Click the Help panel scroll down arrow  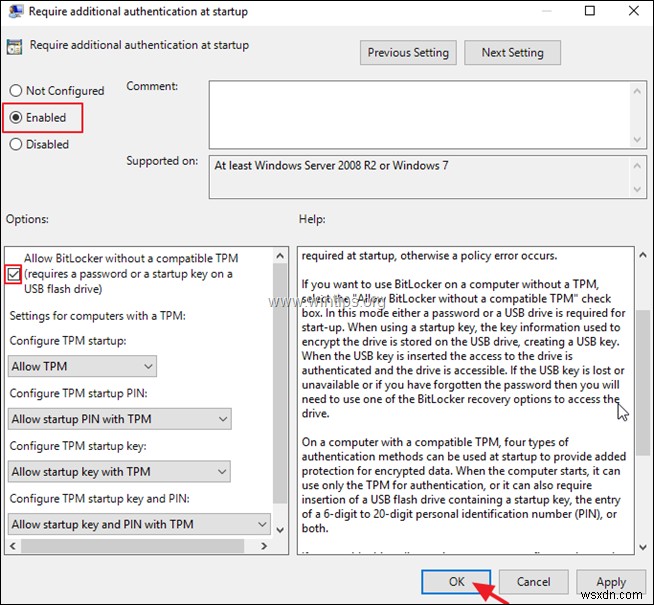[643, 547]
